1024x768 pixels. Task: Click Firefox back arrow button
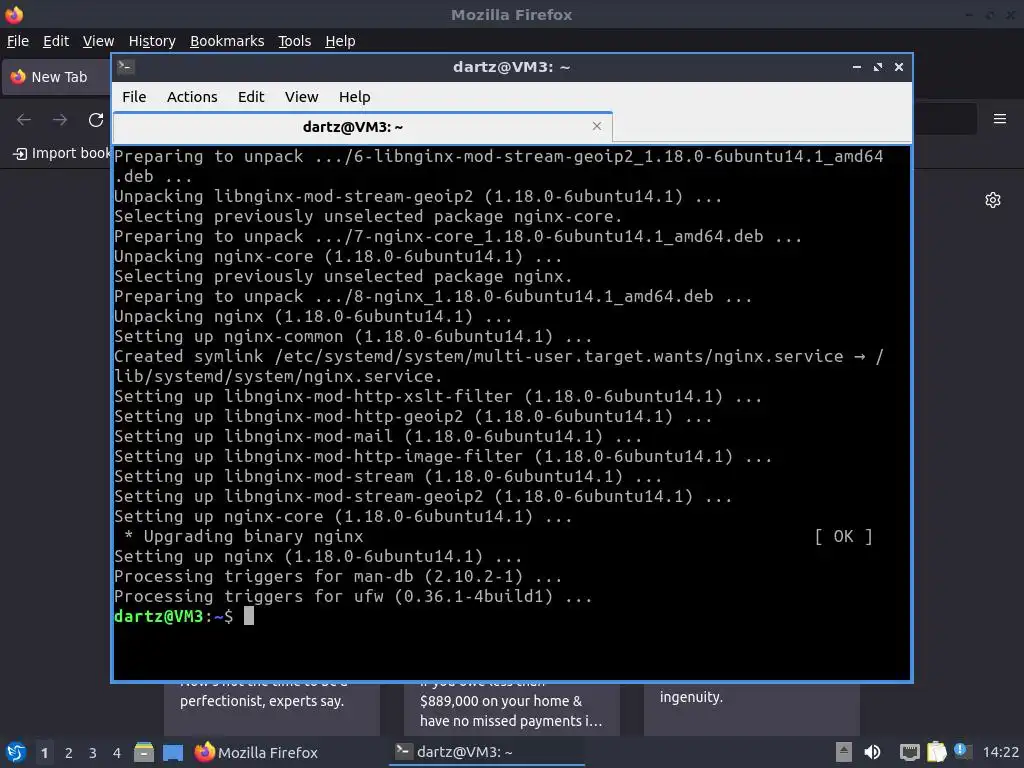[24, 120]
